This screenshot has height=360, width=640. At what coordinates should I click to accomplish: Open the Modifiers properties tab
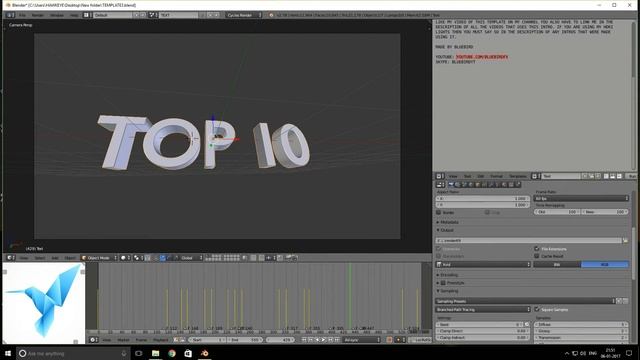tap(491, 184)
